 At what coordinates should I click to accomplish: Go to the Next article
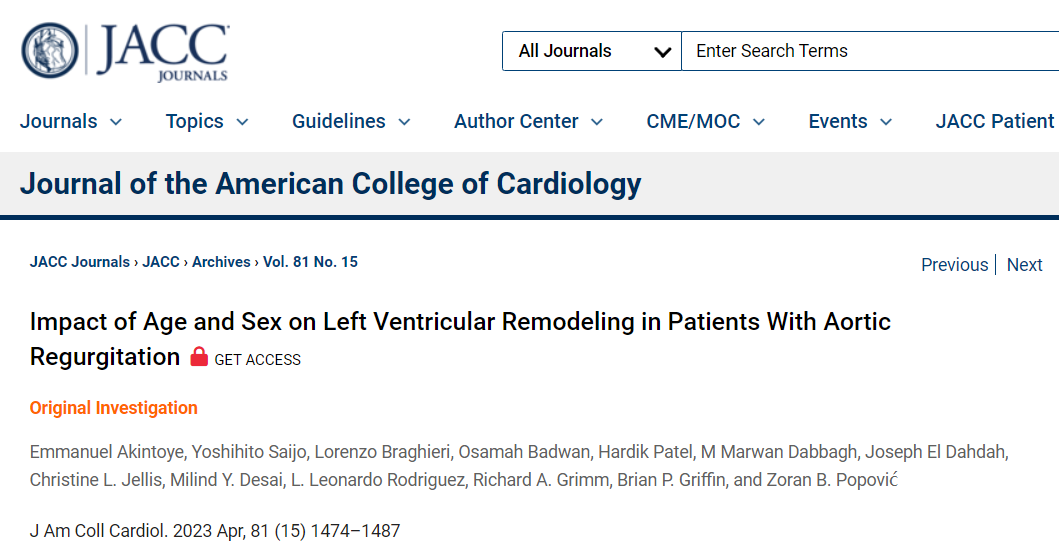click(x=1025, y=265)
